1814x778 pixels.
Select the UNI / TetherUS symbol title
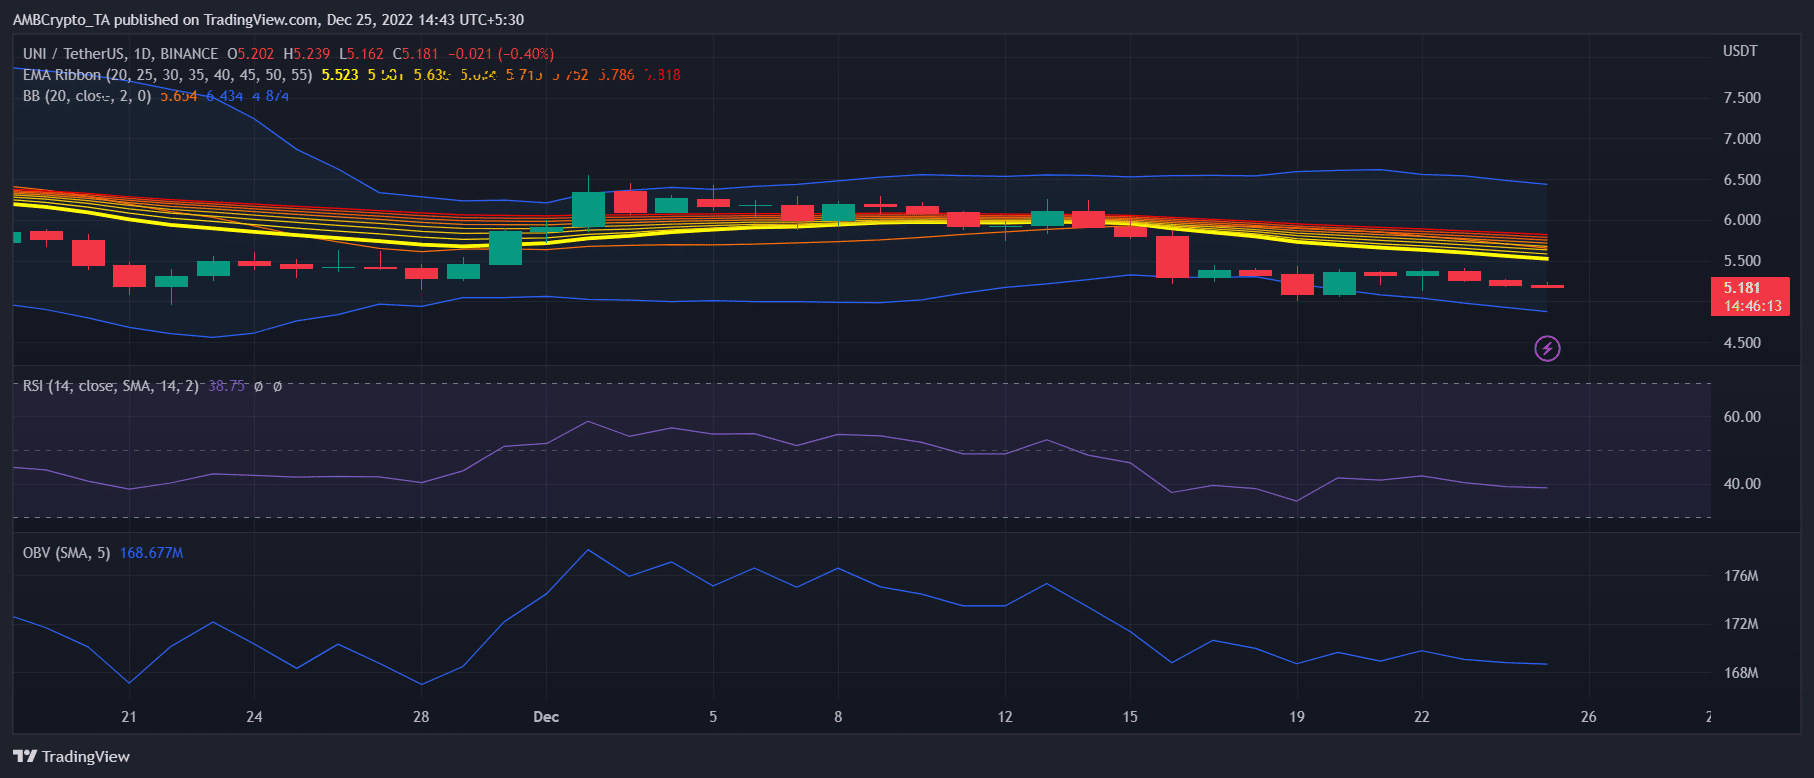tap(120, 54)
